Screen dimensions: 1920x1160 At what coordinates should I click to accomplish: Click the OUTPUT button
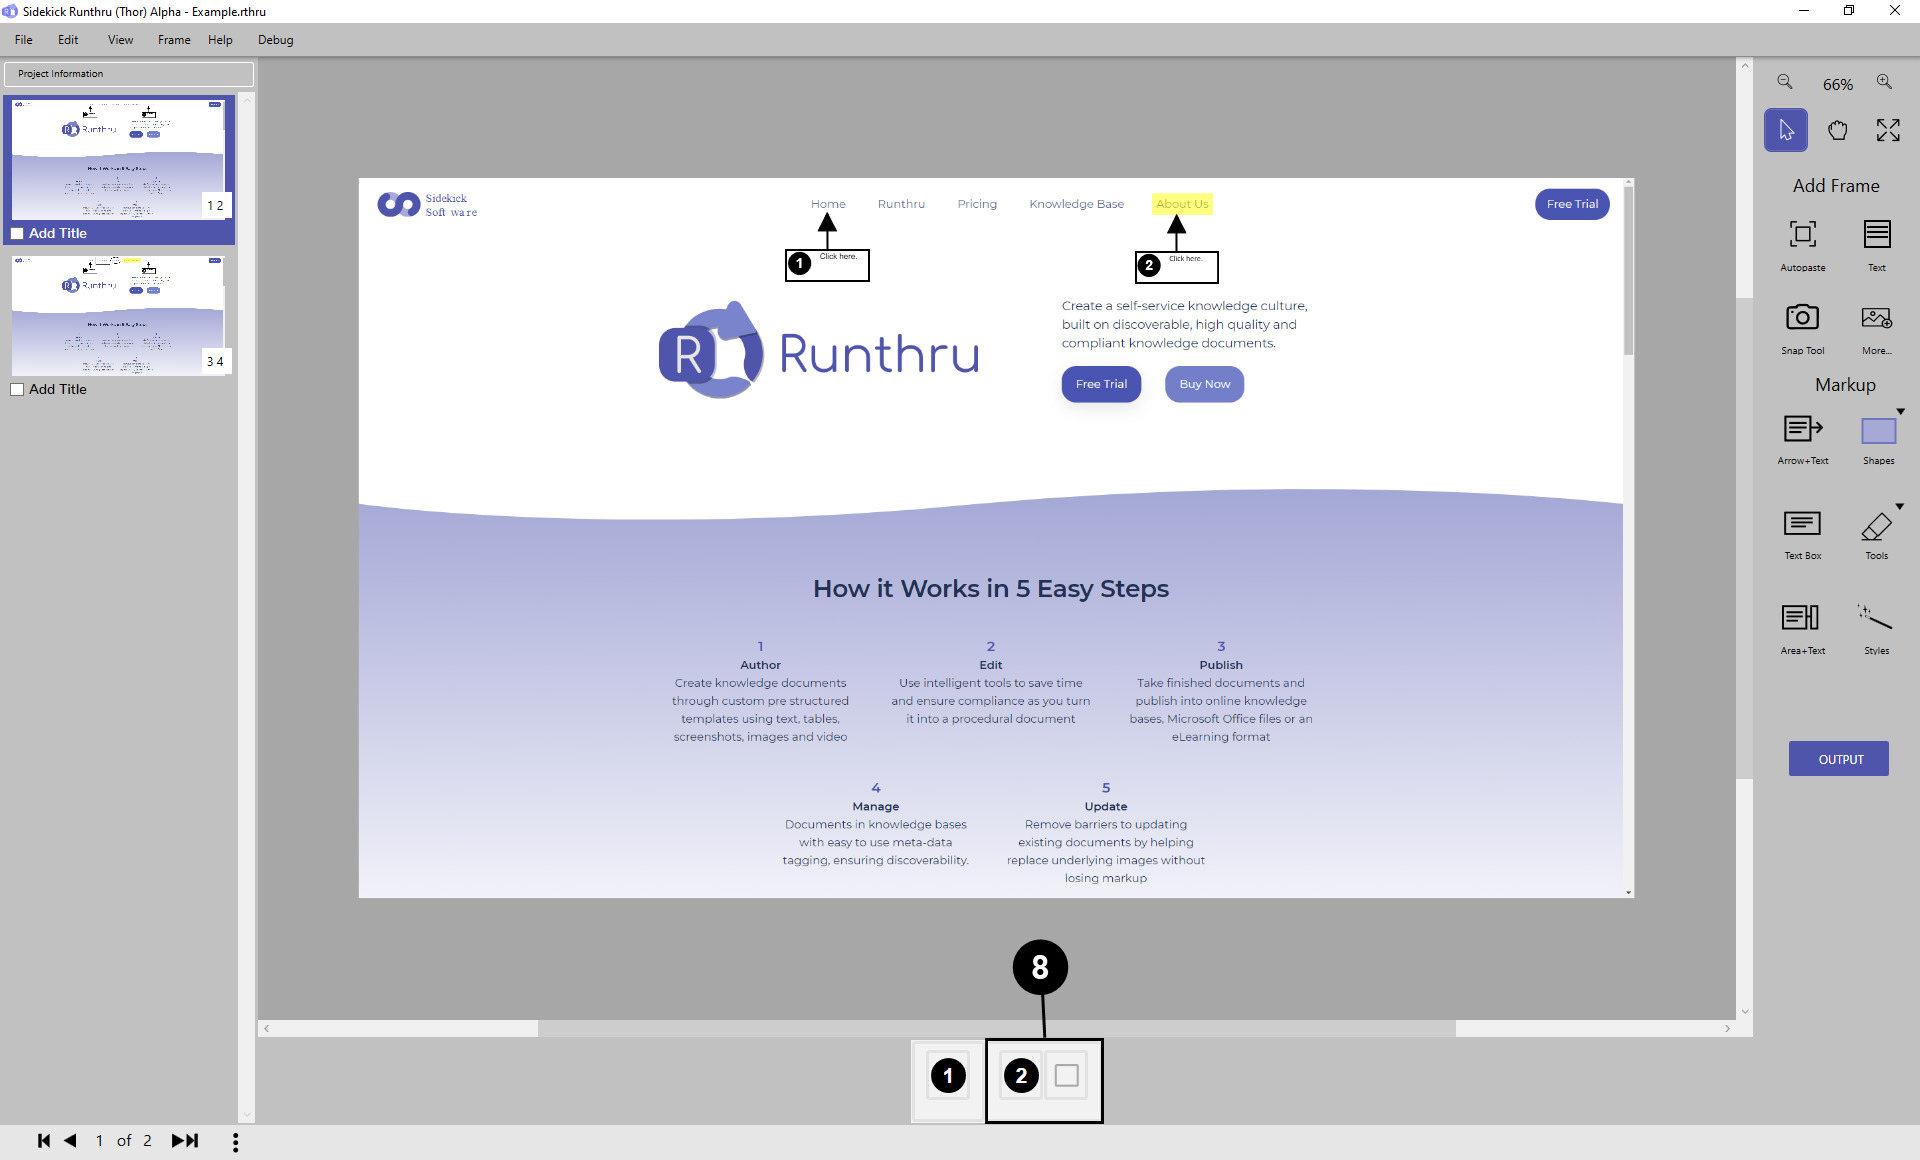(x=1839, y=759)
